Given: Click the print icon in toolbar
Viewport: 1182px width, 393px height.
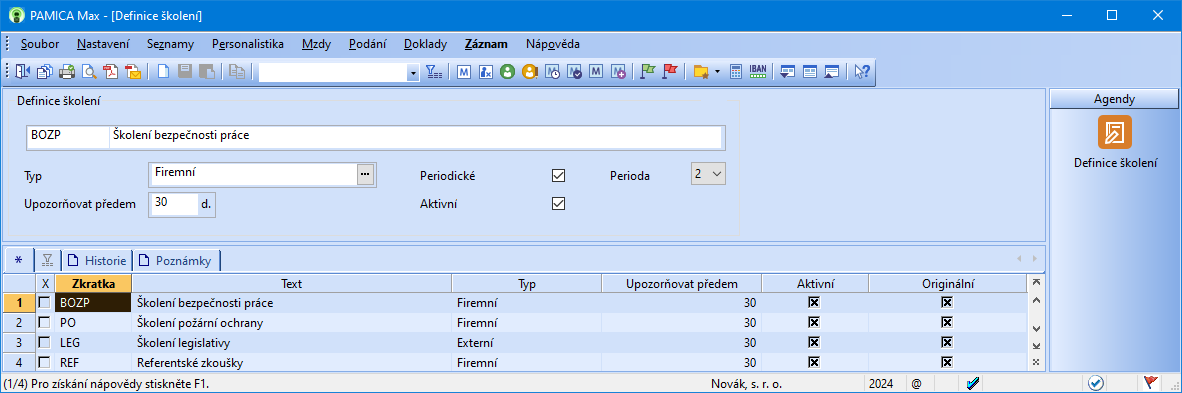Looking at the screenshot, I should coord(67,72).
